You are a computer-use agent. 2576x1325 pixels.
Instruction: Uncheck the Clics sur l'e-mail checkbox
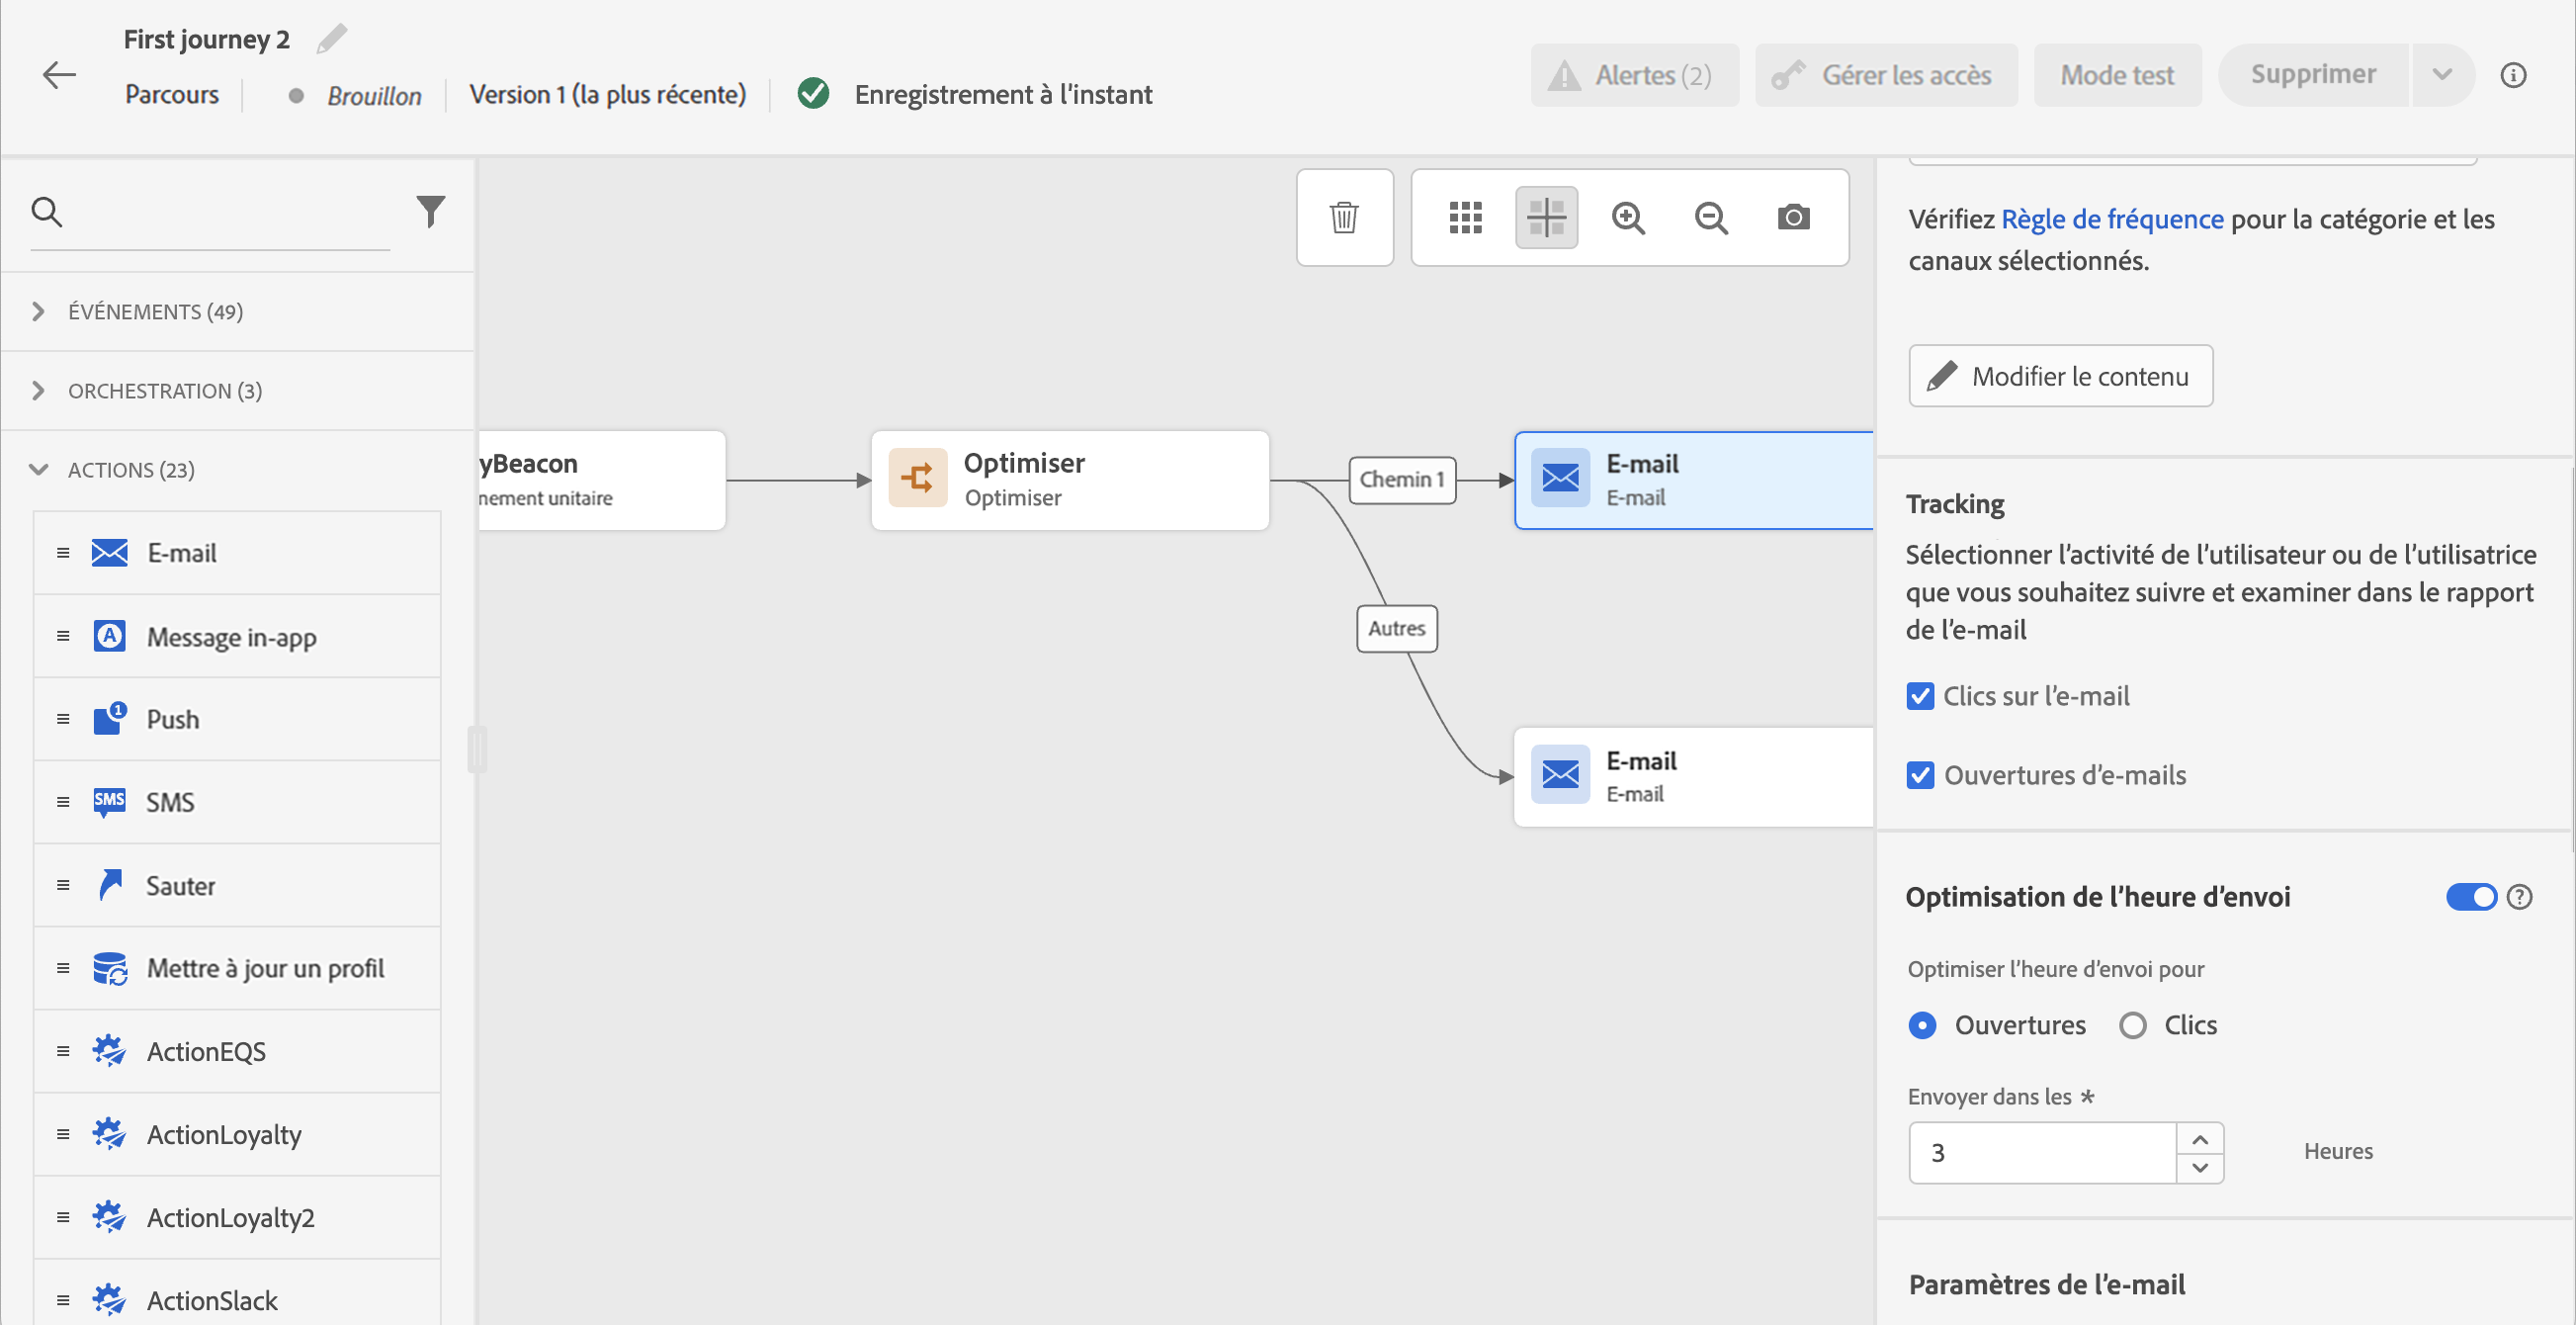pos(1920,696)
